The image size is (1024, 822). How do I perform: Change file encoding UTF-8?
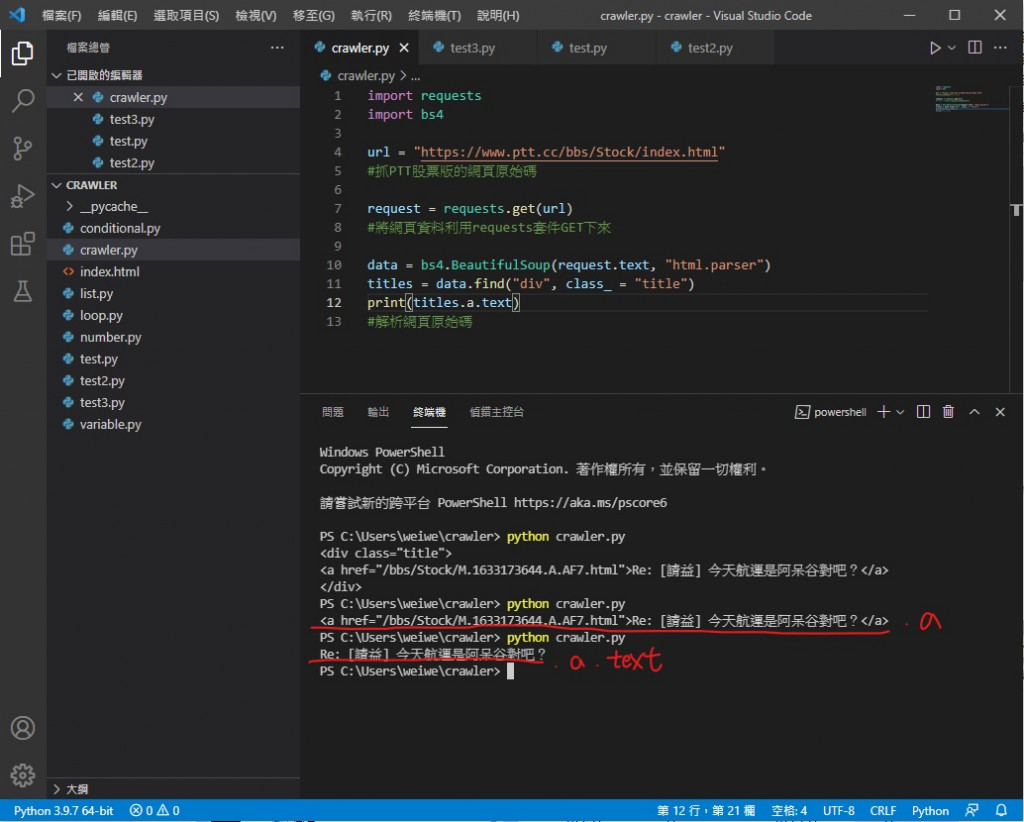click(x=839, y=810)
